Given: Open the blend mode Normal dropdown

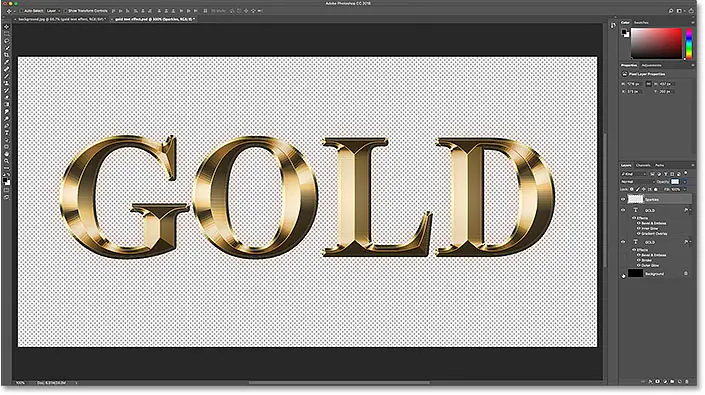Looking at the screenshot, I should coord(637,182).
